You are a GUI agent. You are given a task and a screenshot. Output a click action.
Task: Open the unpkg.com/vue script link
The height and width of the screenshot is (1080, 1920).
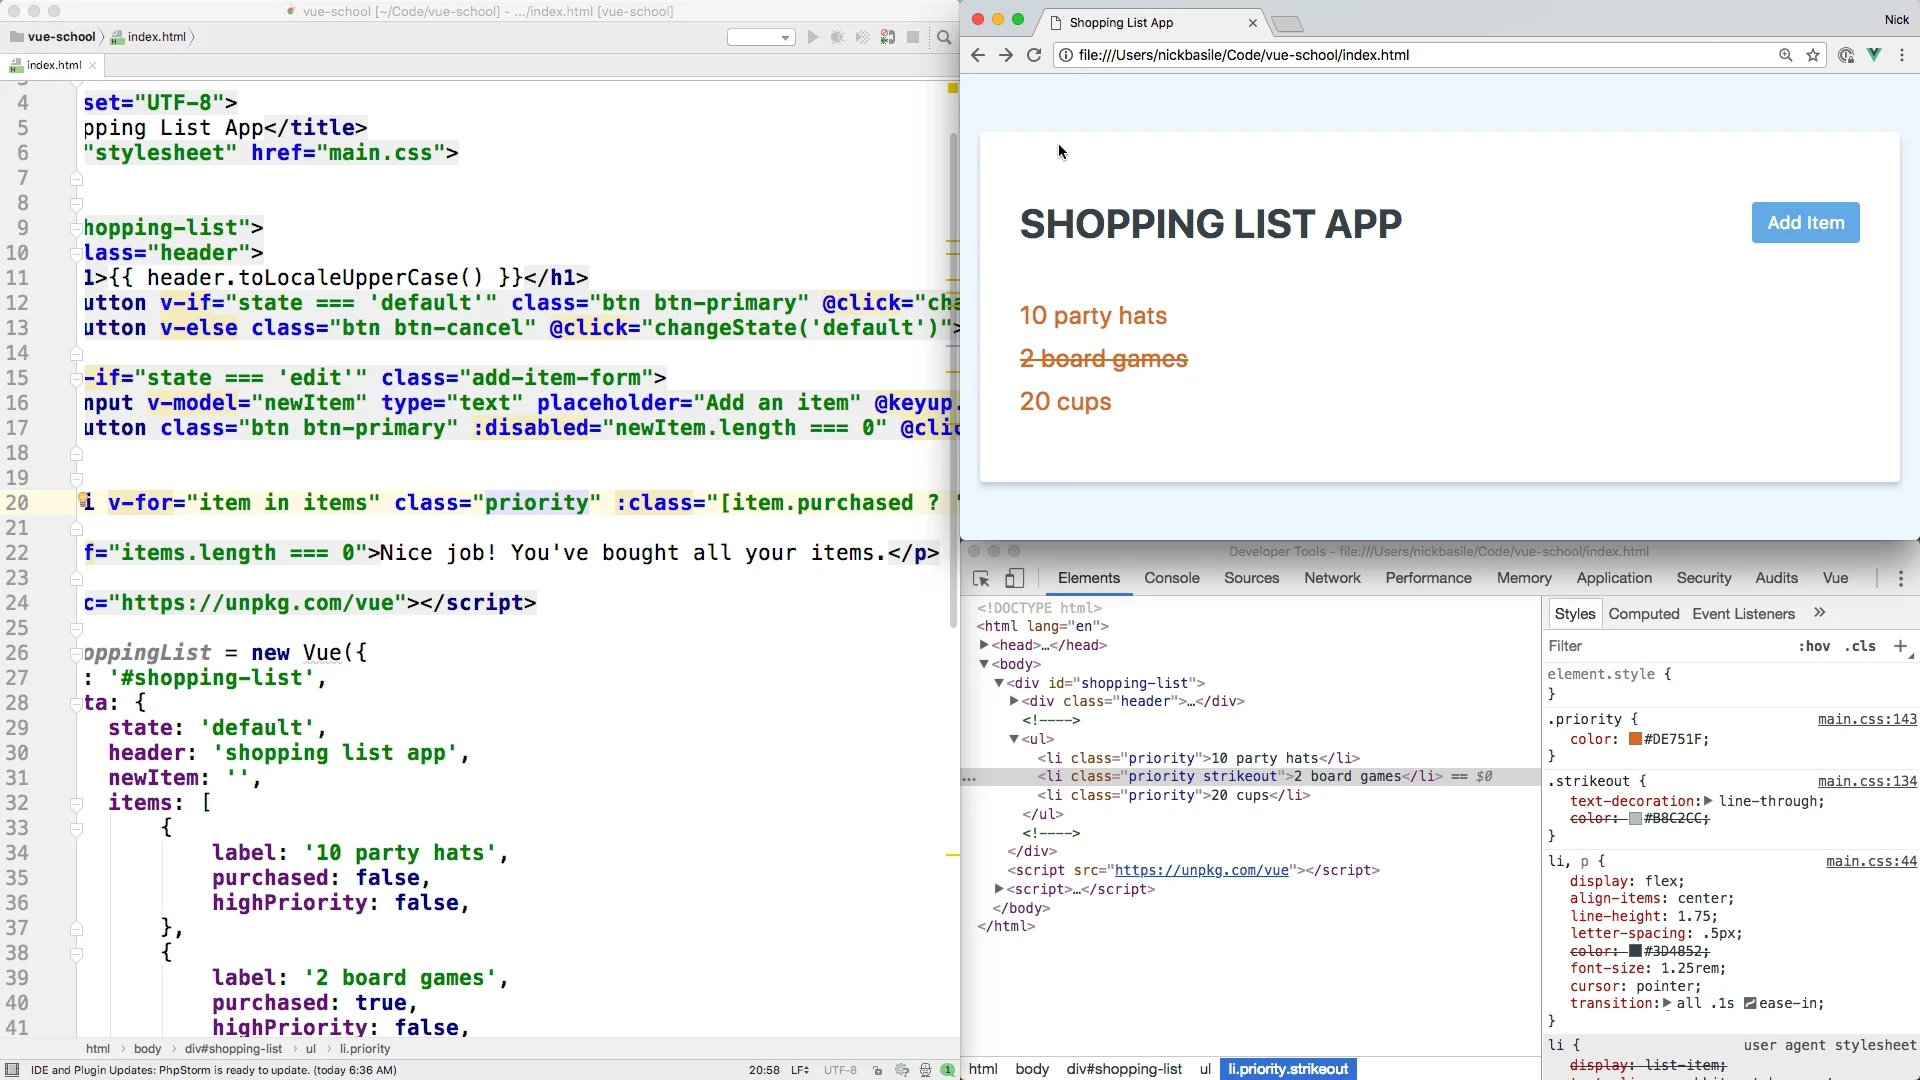(1201, 870)
